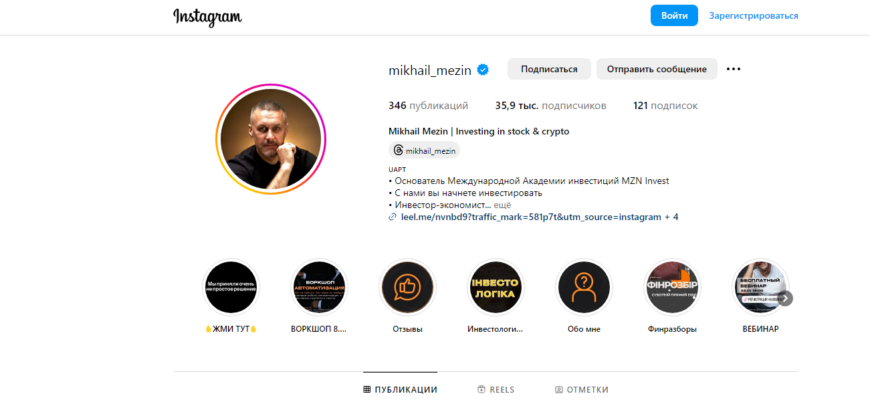Click the Войти button
The image size is (870, 400).
[674, 16]
